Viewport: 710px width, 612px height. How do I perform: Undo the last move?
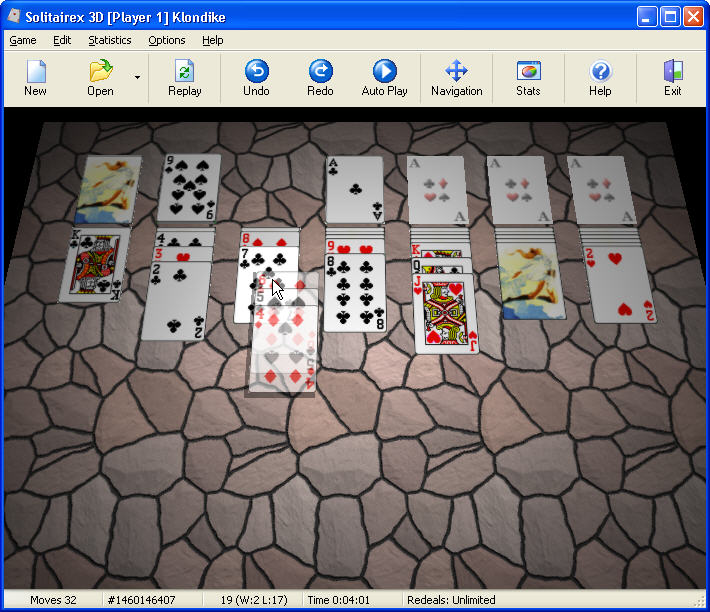(256, 78)
